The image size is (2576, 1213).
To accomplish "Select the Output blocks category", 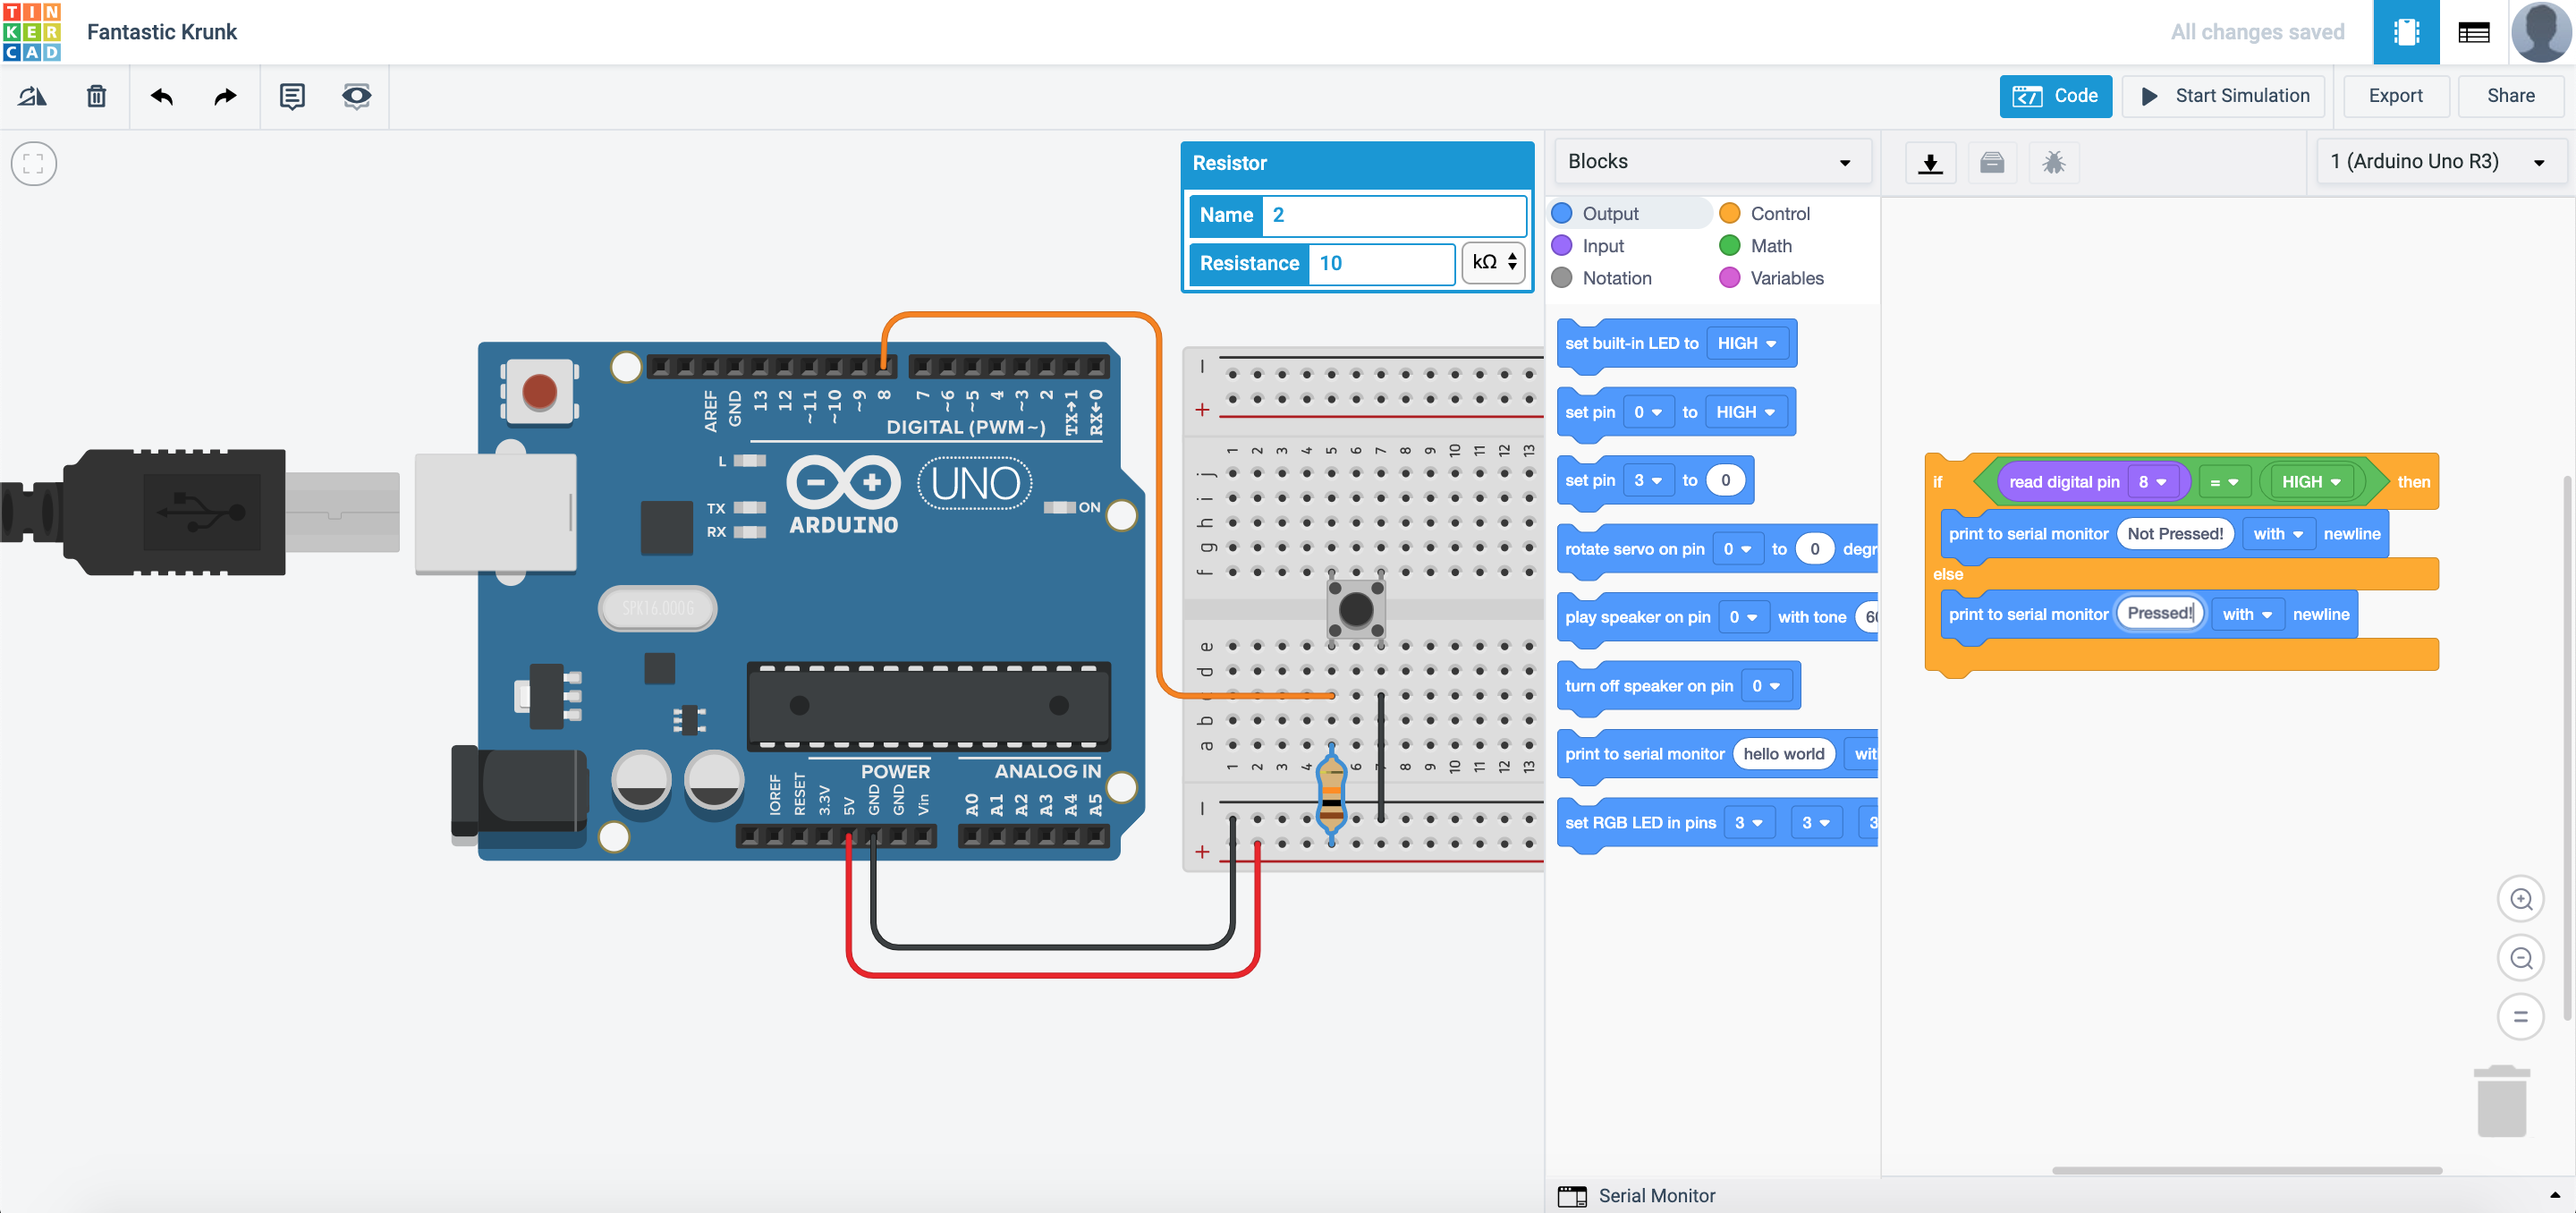I will pyautogui.click(x=1610, y=213).
